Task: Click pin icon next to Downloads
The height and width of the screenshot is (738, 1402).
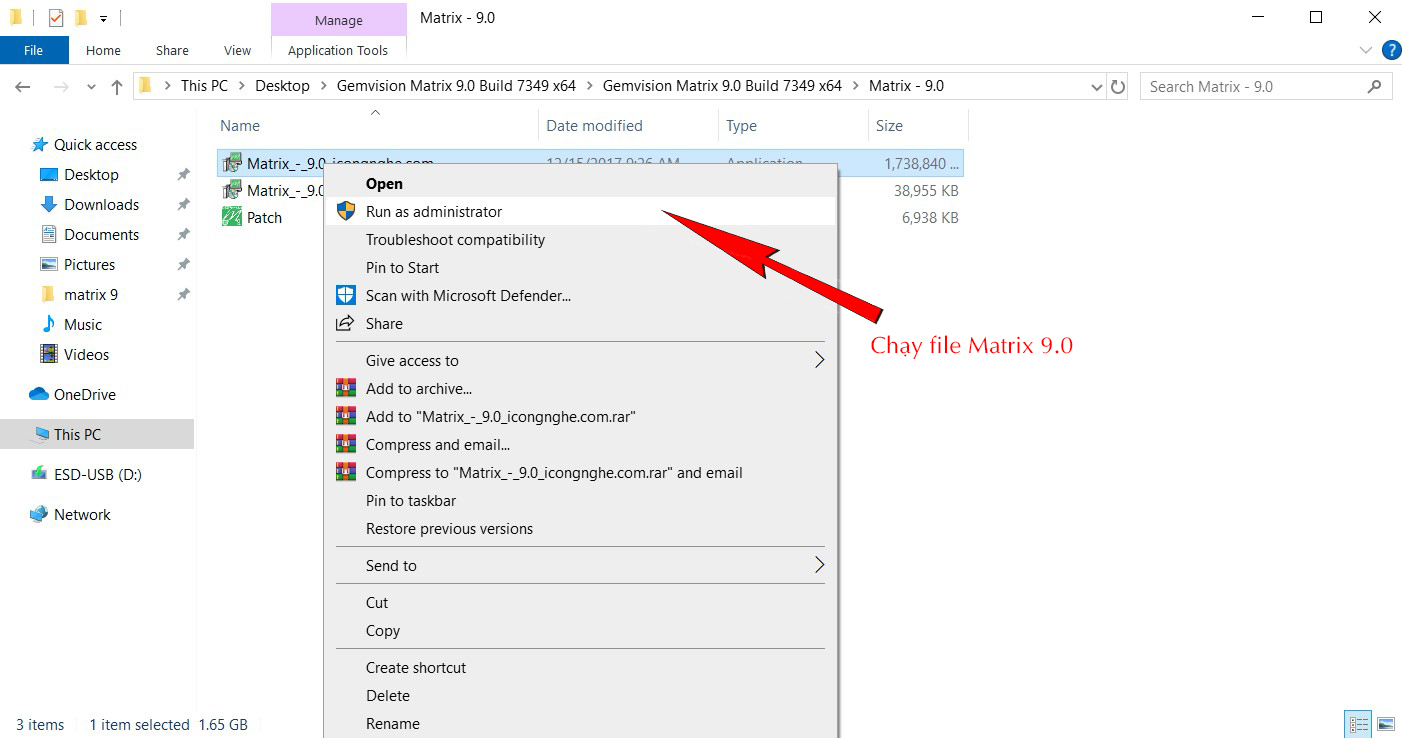Action: 183,205
